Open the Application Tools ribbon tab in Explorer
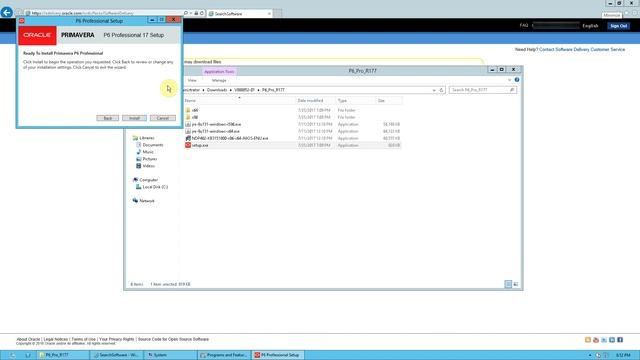The height and width of the screenshot is (360, 640). coord(219,71)
